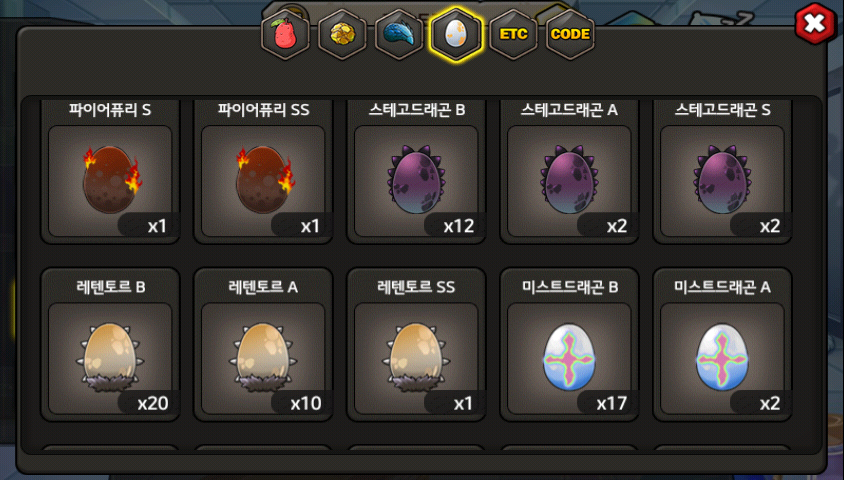Open the red fruit food tab
This screenshot has width=844, height=480.
tap(285, 34)
